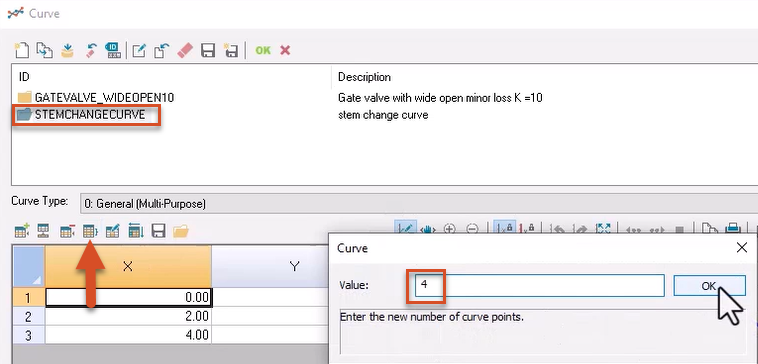The width and height of the screenshot is (758, 364).
Task: Click the red X cancel icon in toolbar
Action: click(285, 50)
